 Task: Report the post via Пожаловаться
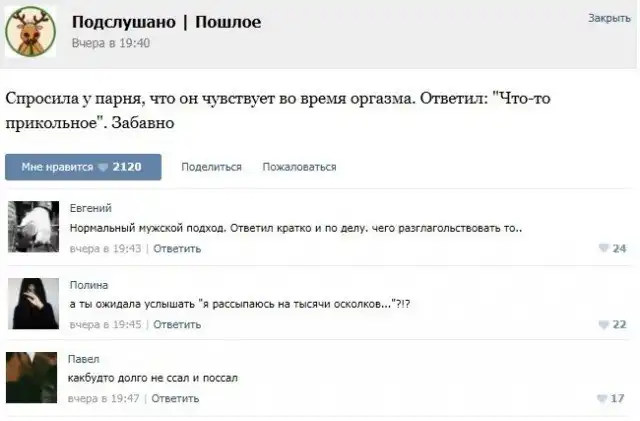pyautogui.click(x=299, y=167)
